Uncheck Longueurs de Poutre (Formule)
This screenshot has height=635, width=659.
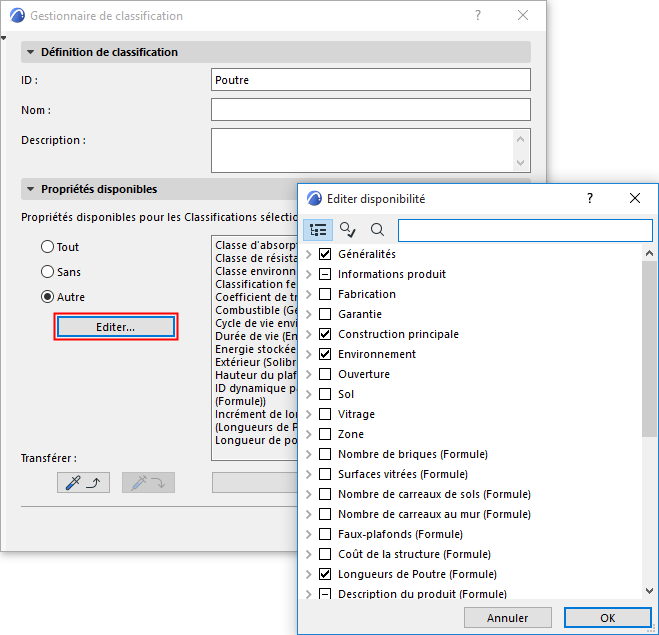coord(325,574)
